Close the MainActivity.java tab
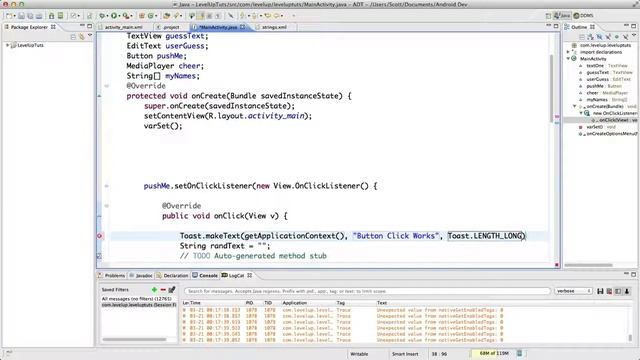The height and width of the screenshot is (360, 640). 242,27
